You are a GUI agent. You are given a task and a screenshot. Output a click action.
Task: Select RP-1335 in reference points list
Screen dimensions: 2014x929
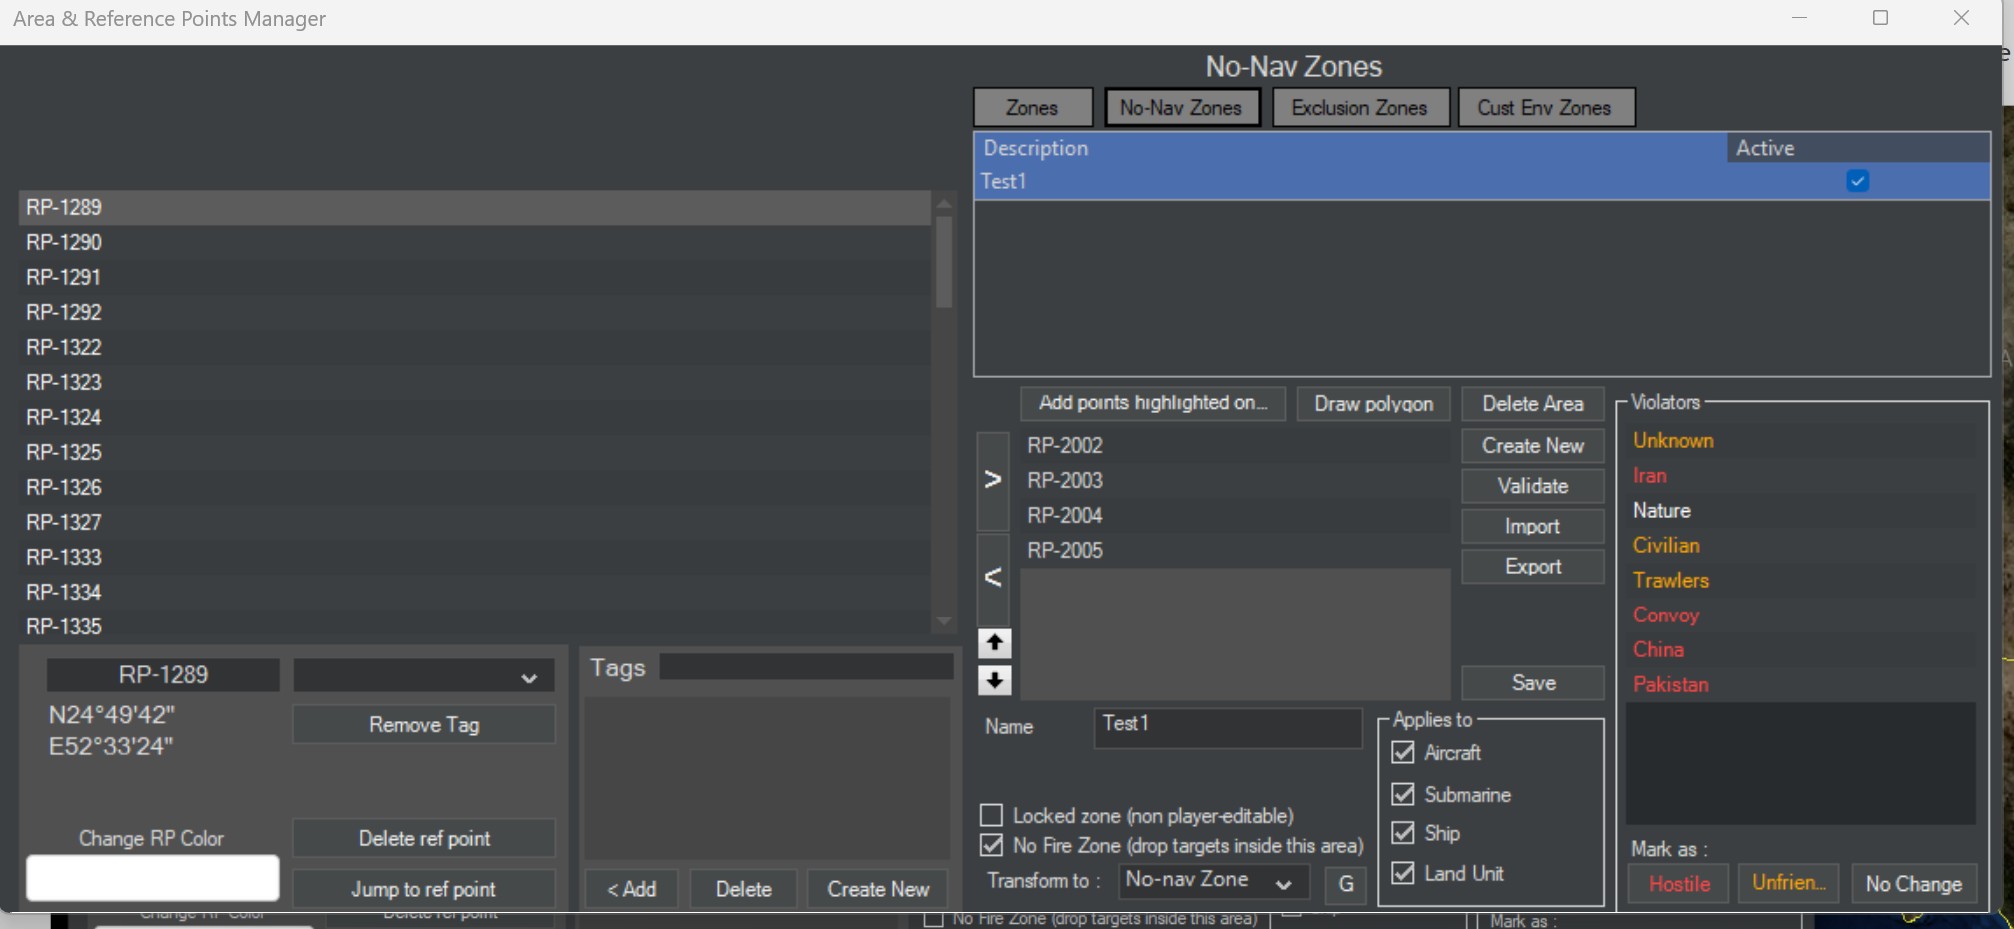[475, 626]
